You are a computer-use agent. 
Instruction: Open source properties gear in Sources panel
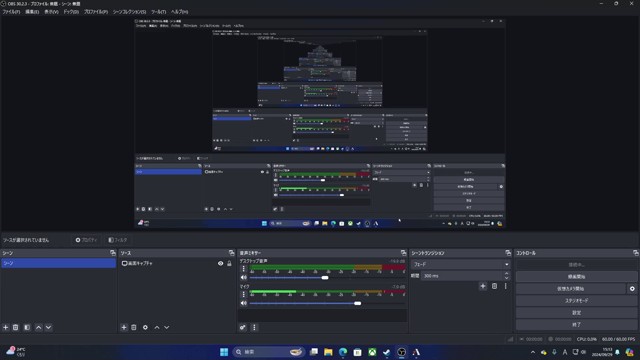point(145,327)
